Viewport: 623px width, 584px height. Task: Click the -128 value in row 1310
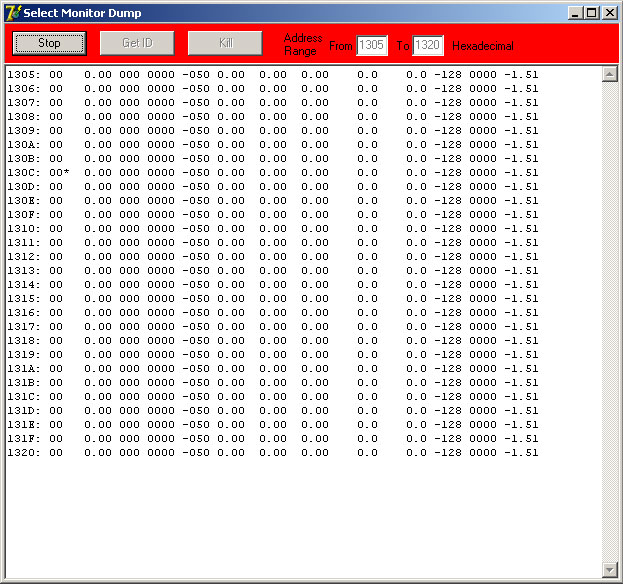[448, 229]
